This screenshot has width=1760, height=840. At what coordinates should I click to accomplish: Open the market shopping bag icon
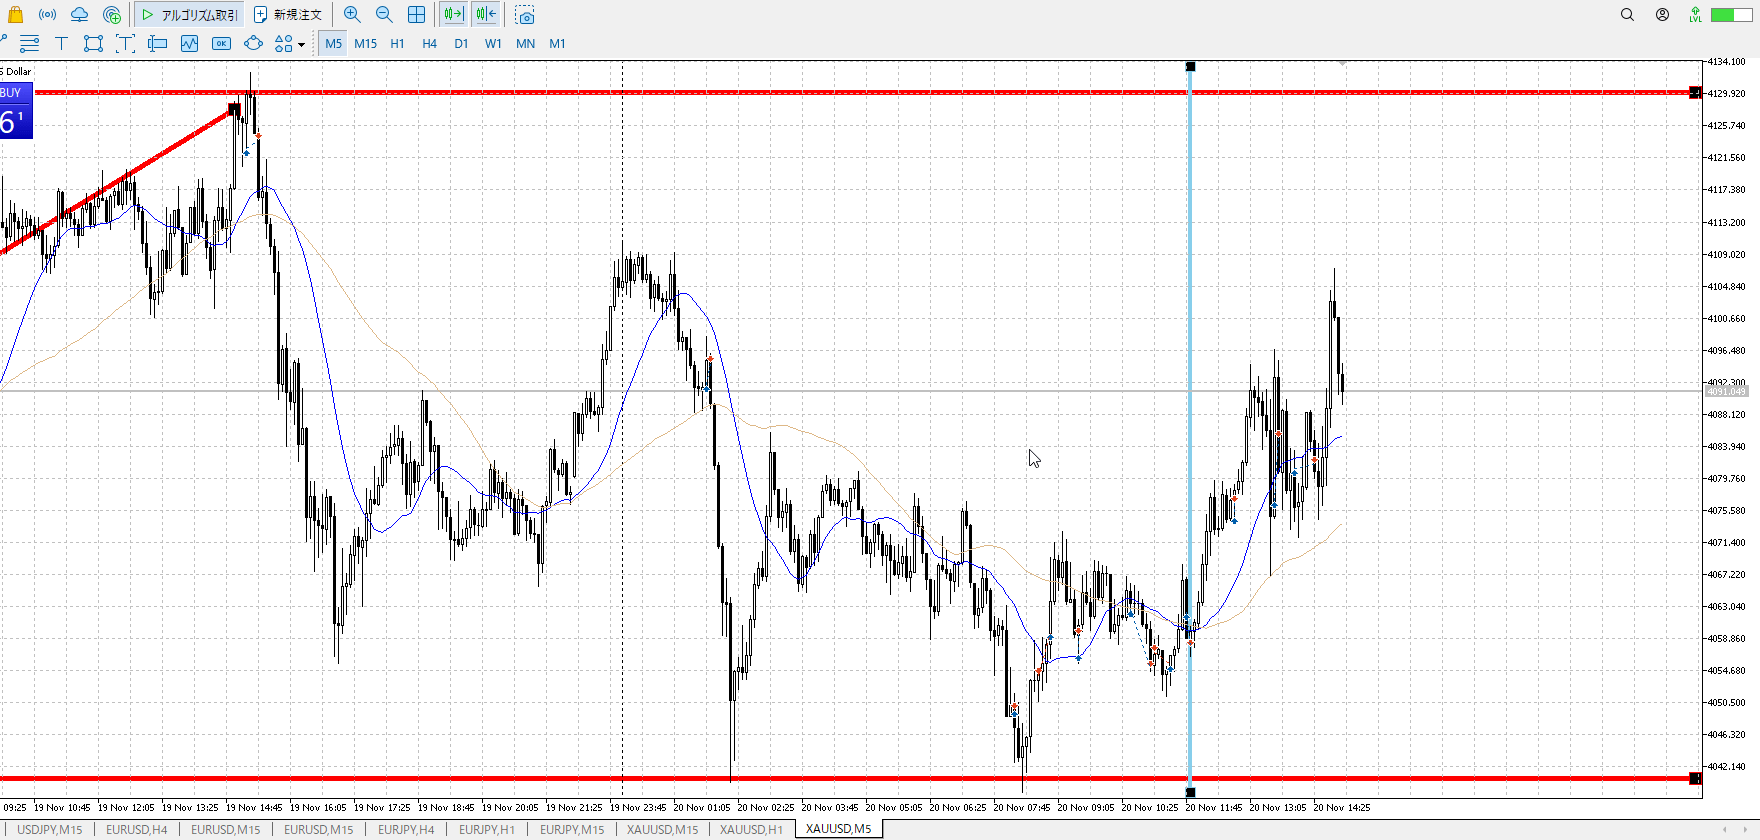[x=15, y=15]
